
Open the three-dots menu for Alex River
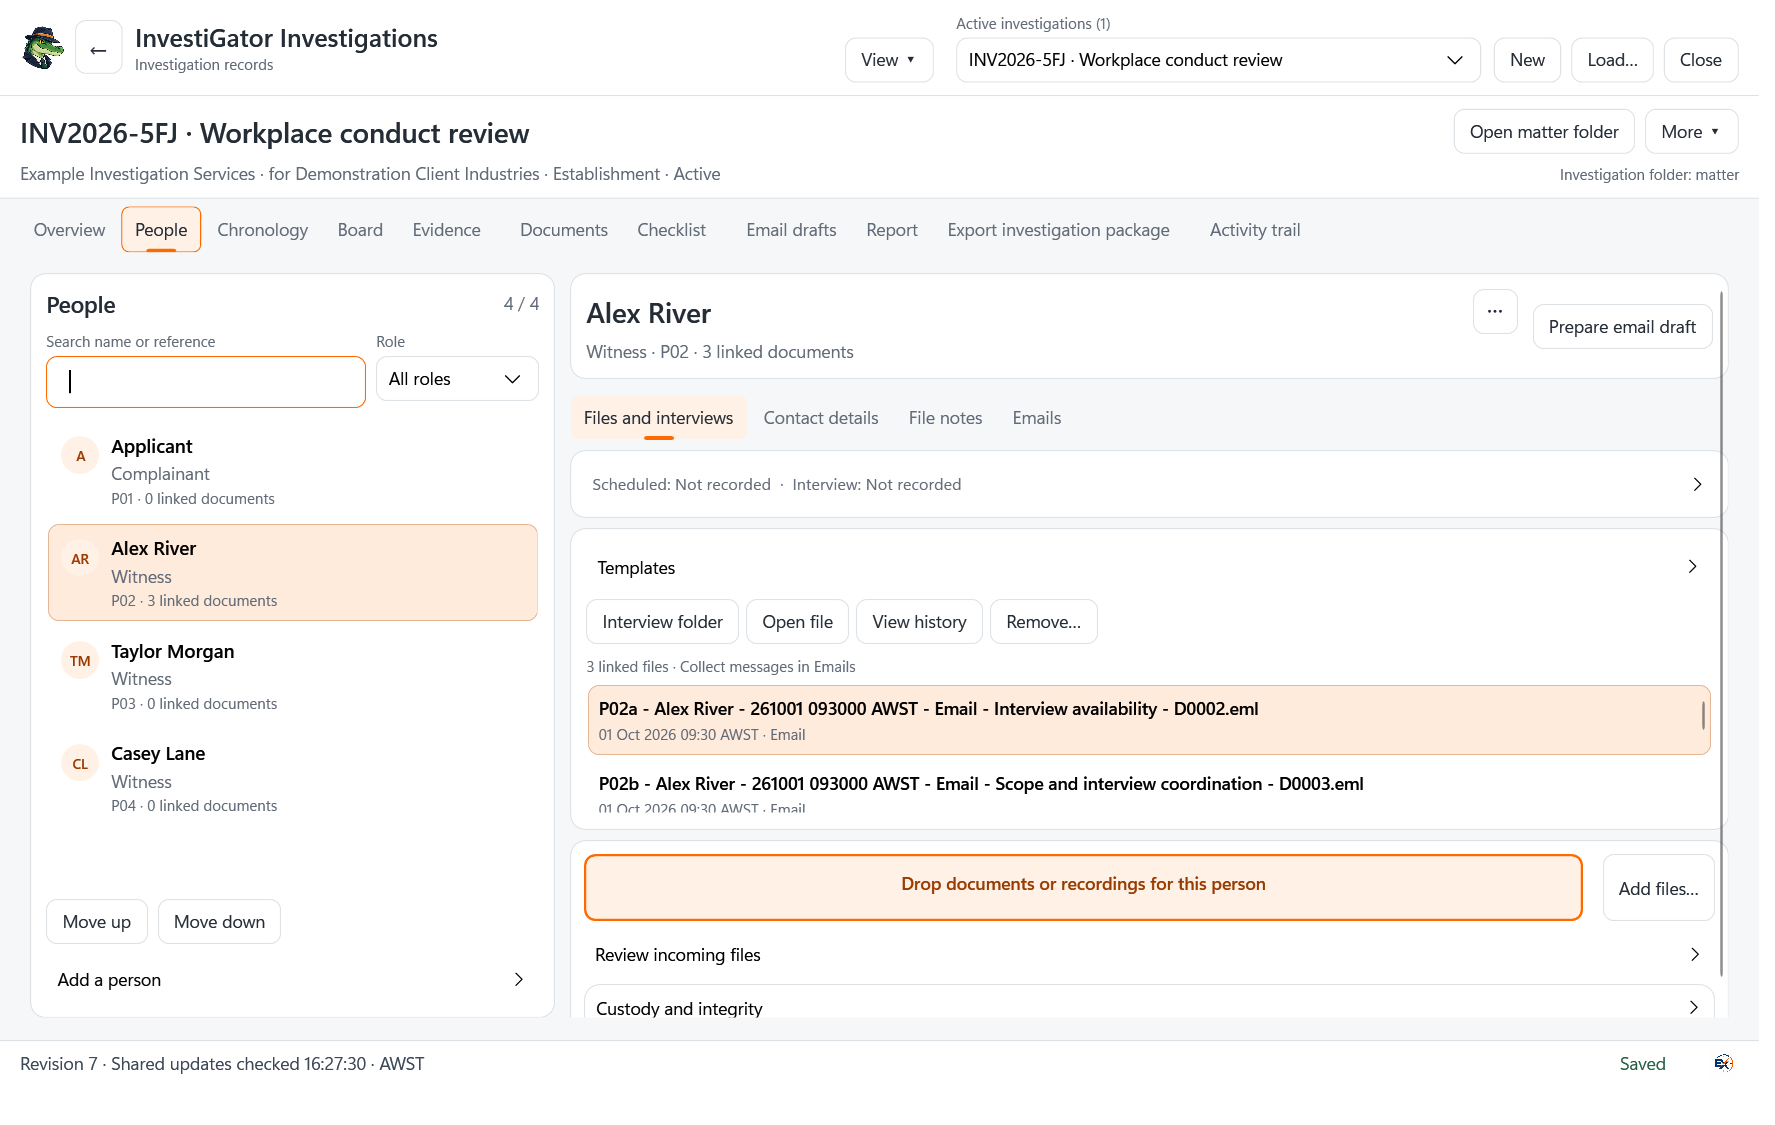[x=1495, y=311]
